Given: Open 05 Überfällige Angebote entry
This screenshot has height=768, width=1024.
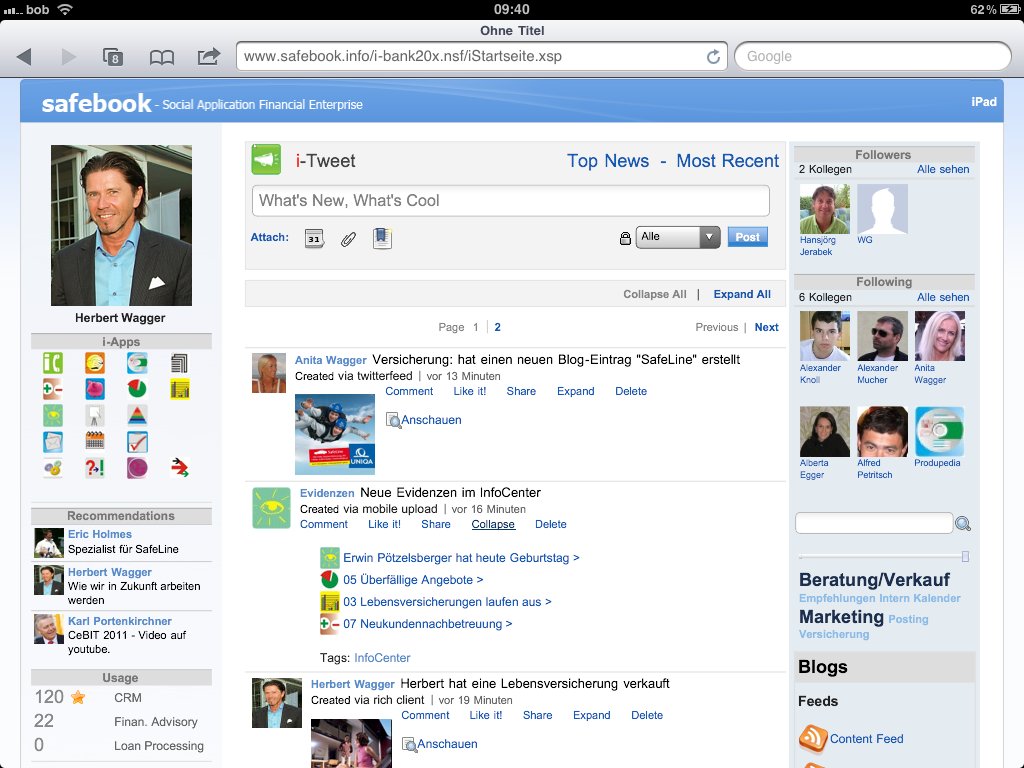Looking at the screenshot, I should point(413,580).
